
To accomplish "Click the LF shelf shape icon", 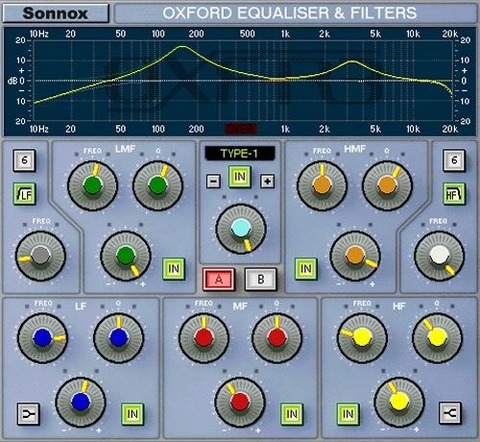I will pyautogui.click(x=28, y=414).
